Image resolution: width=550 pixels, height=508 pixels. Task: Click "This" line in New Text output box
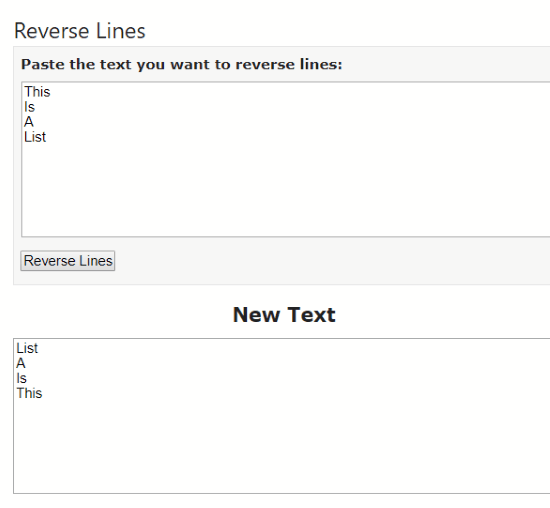(x=29, y=394)
